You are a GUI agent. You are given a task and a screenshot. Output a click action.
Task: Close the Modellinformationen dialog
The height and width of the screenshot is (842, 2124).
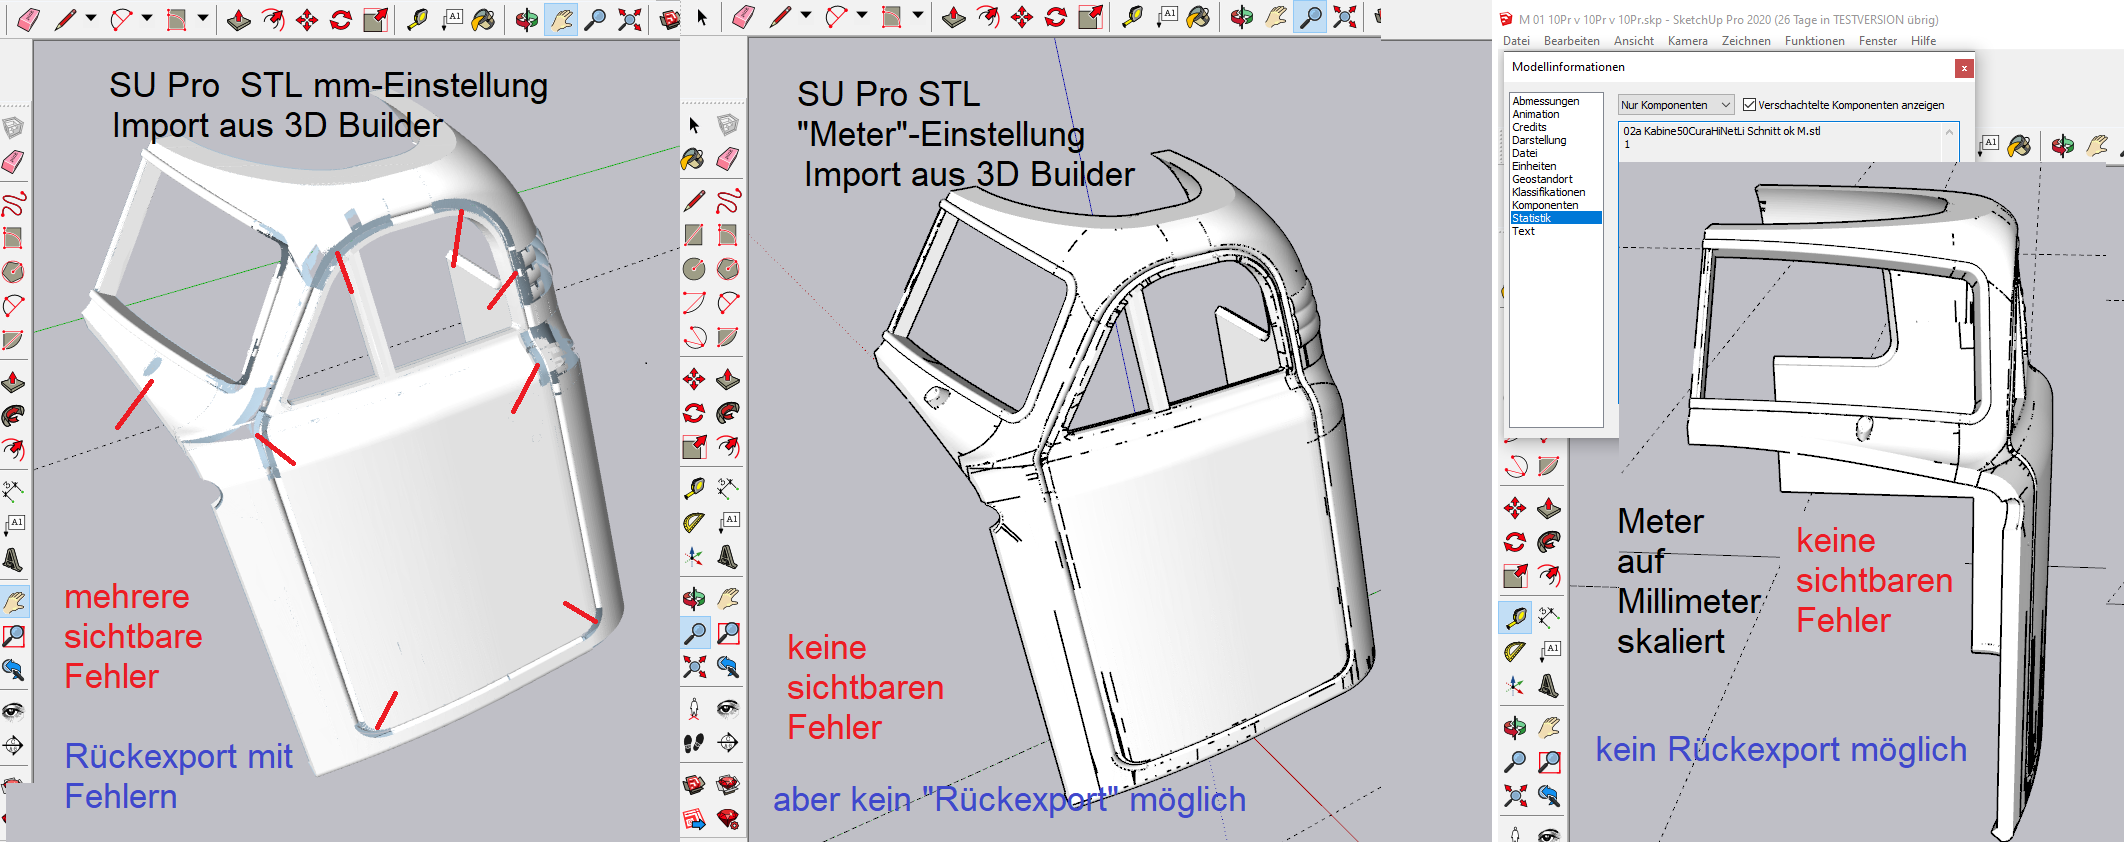1964,68
